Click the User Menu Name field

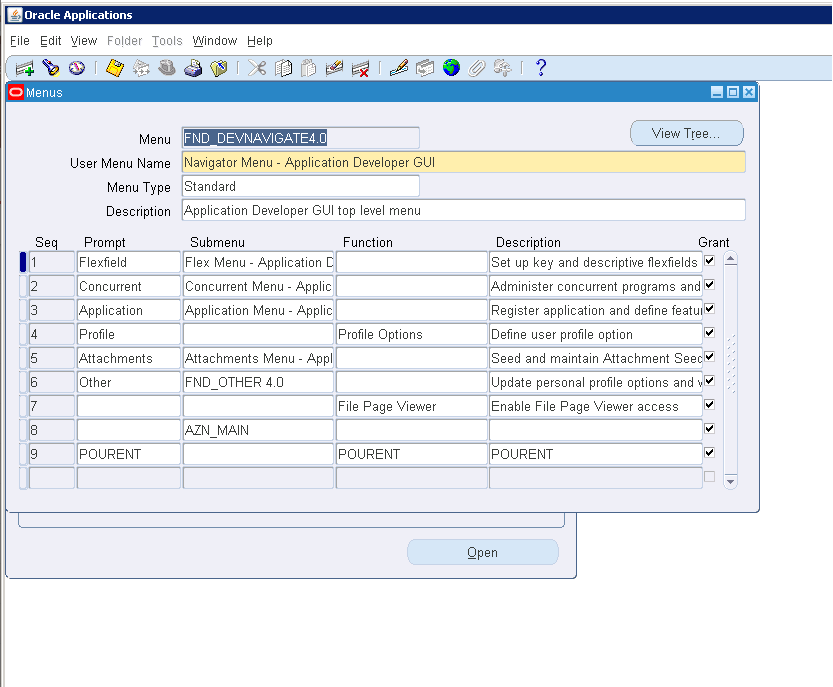point(463,162)
